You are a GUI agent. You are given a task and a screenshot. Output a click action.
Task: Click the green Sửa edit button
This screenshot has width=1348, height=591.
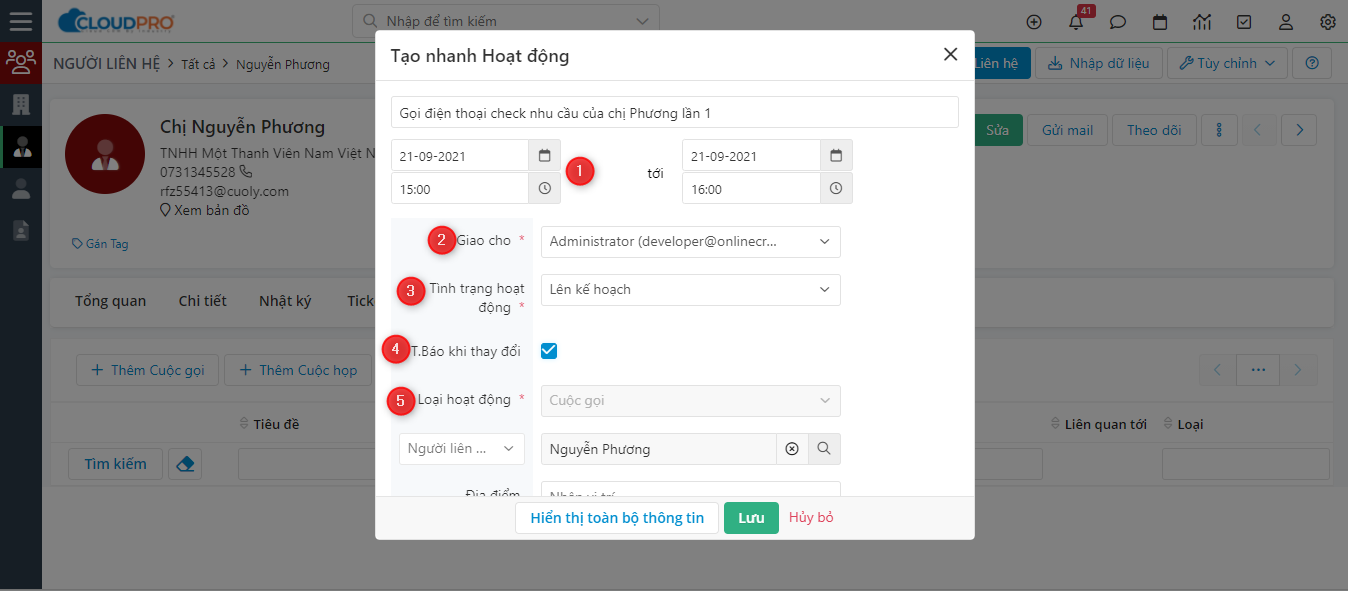[x=997, y=130]
